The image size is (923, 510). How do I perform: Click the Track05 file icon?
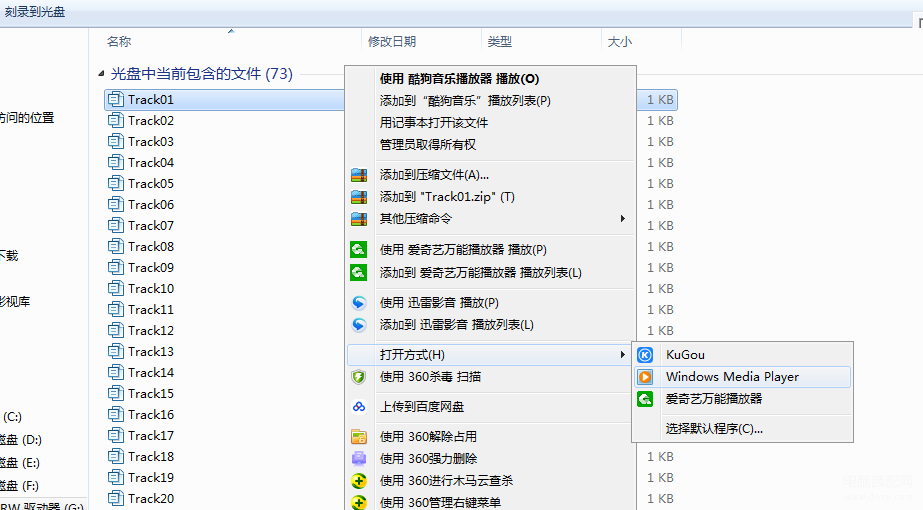[116, 184]
